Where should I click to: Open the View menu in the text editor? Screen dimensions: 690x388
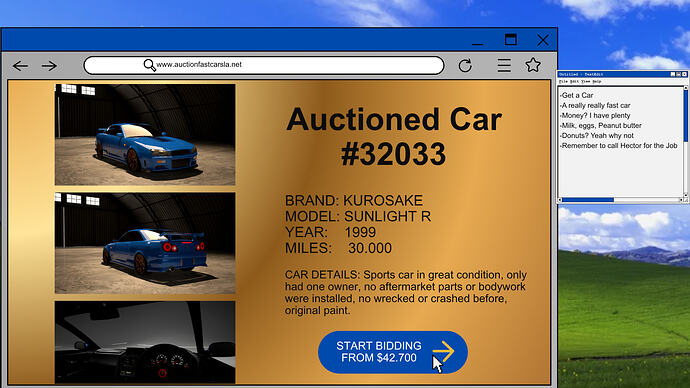585,81
